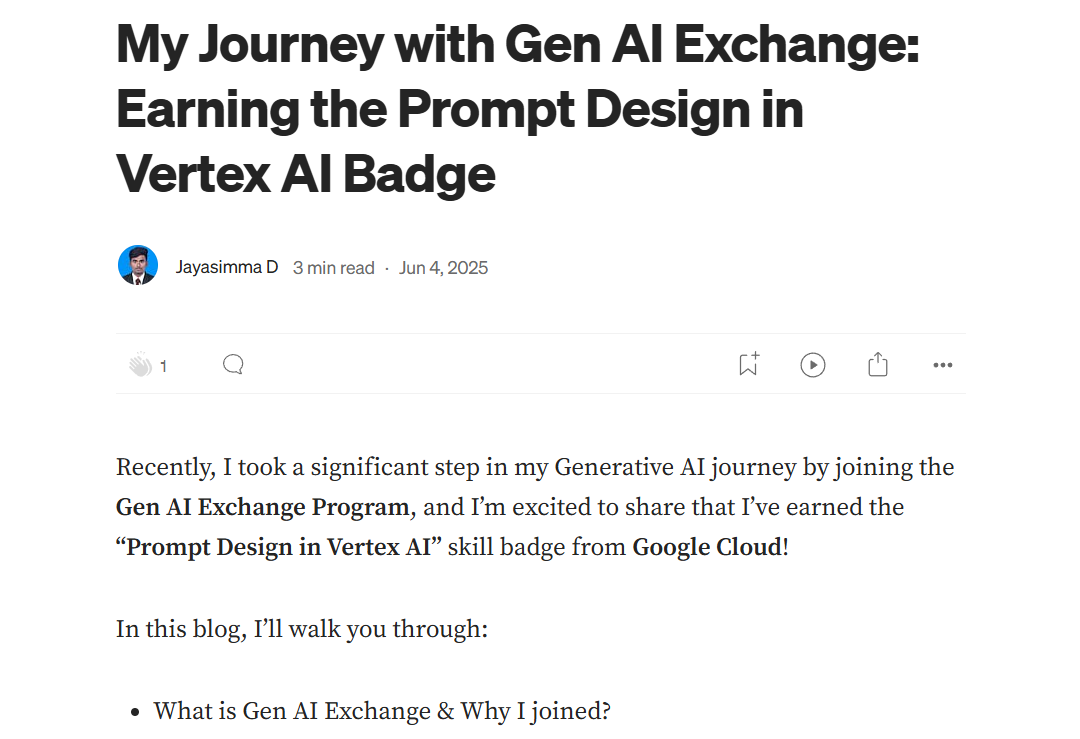The width and height of the screenshot is (1080, 739).
Task: Click the bullet about why I joined
Action: pos(382,711)
